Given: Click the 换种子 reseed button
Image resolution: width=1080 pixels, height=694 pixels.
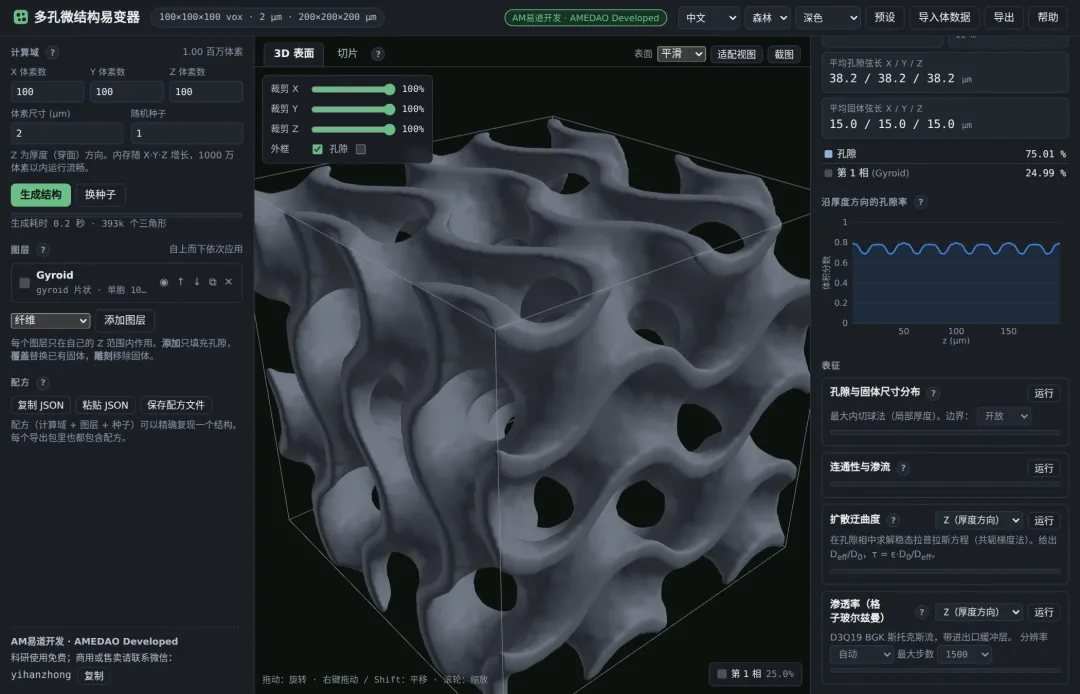Looking at the screenshot, I should point(101,195).
